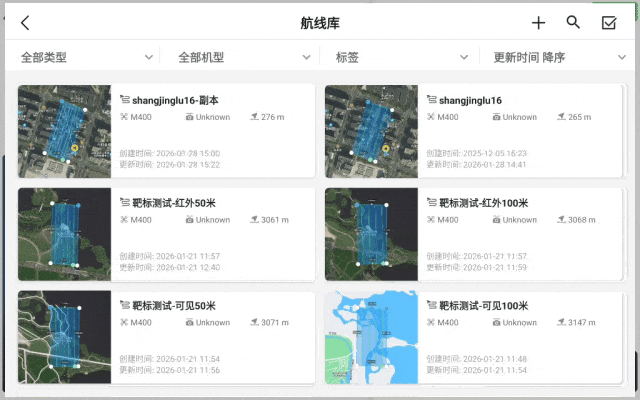640x400 pixels.
Task: Click the drone M400 icon on shangjinglu16
Action: 431,117
